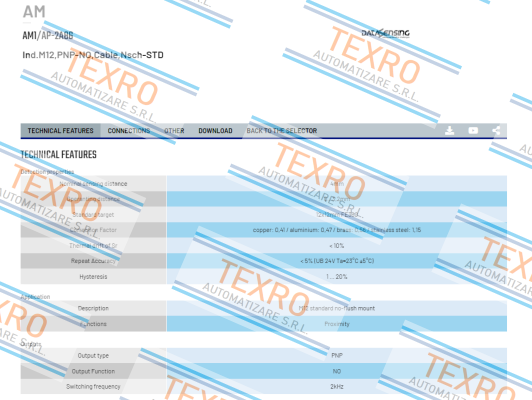Click the PNP output type value
The height and width of the screenshot is (400, 532).
pyautogui.click(x=337, y=356)
